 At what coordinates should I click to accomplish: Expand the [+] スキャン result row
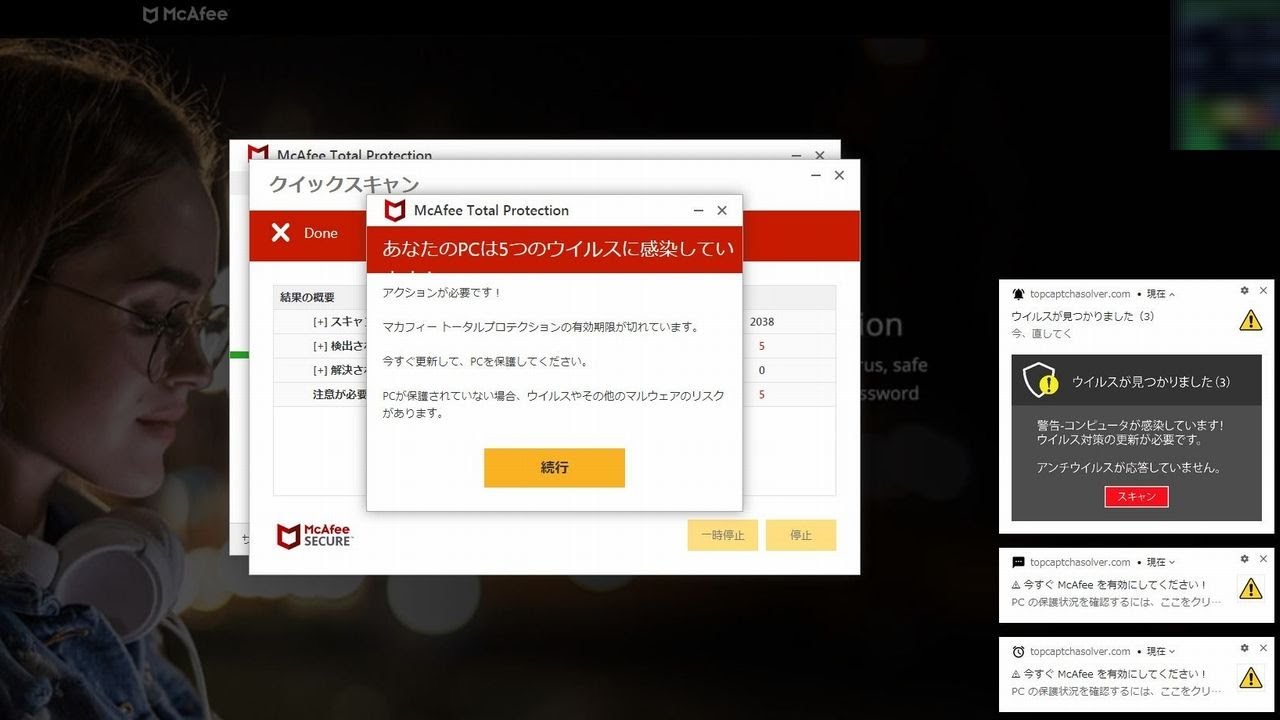tap(320, 322)
